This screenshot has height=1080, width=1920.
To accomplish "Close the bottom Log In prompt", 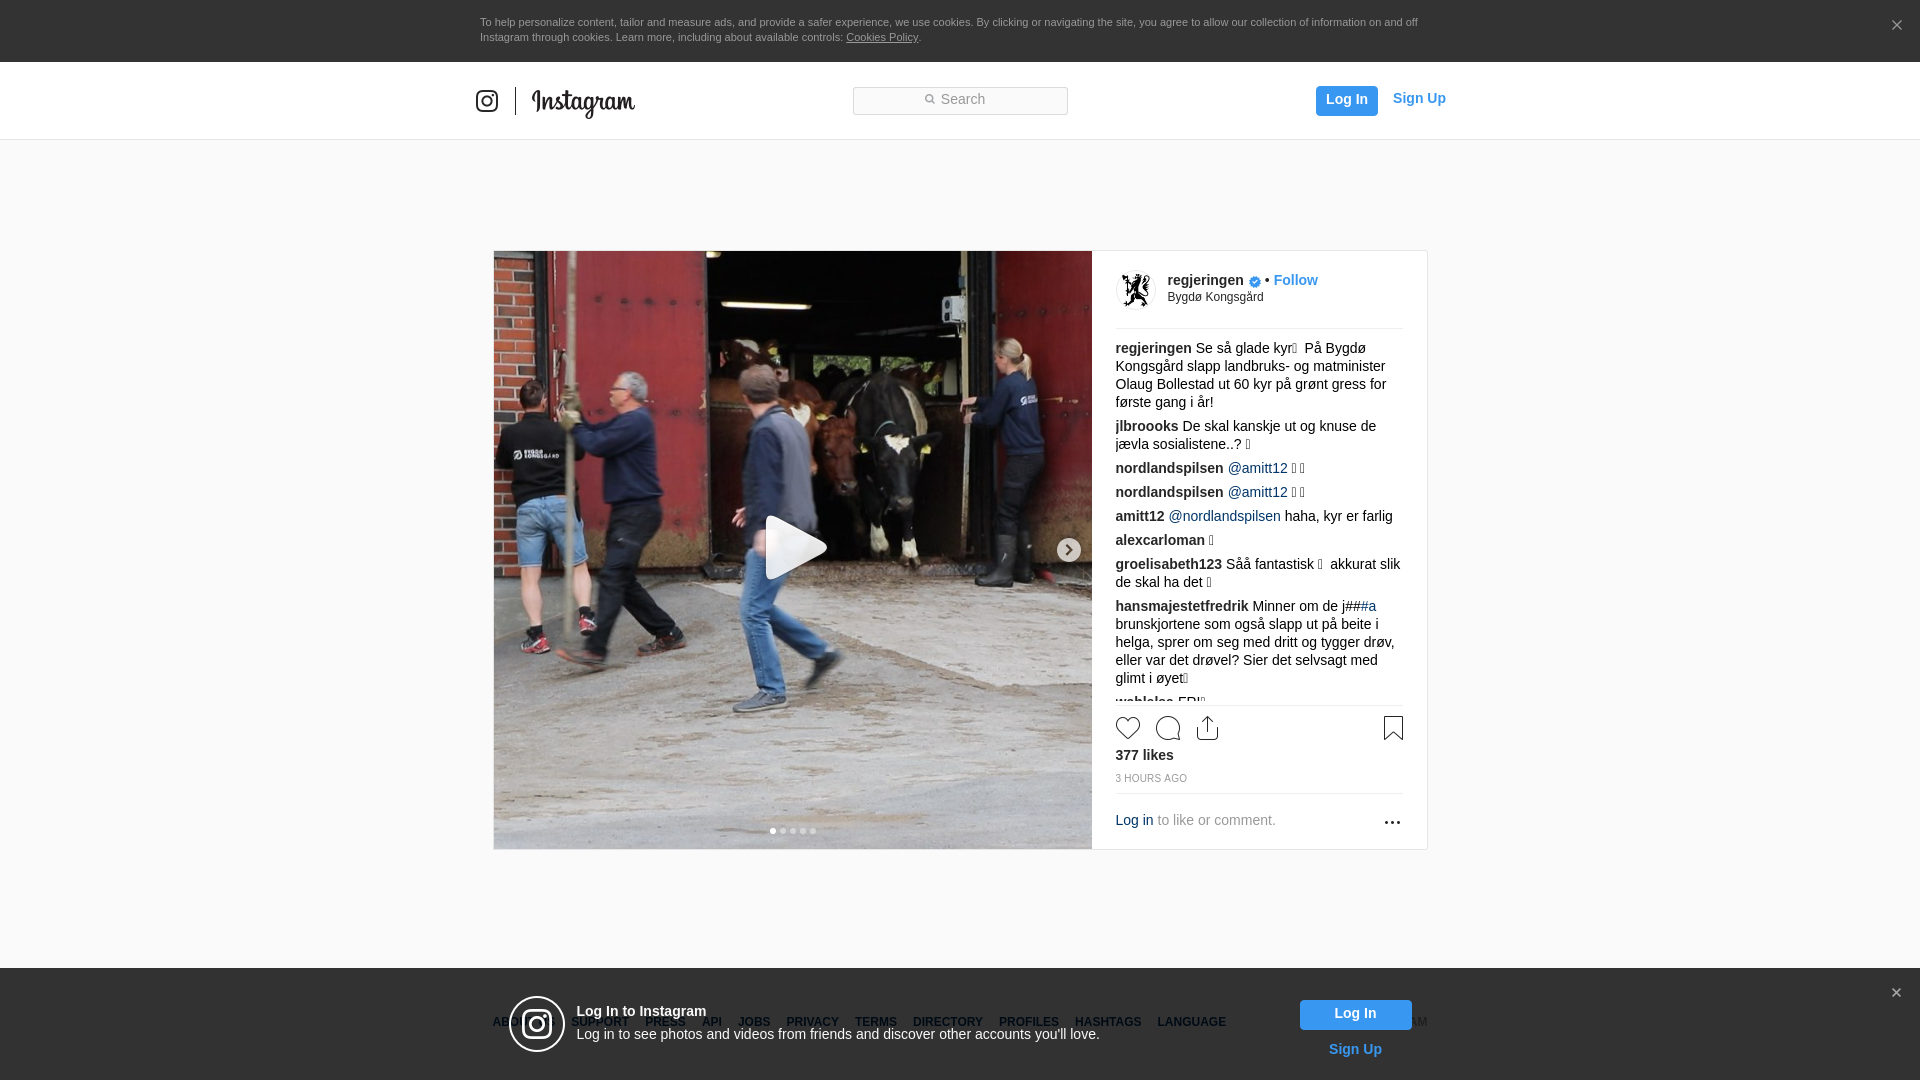I will [x=1896, y=993].
